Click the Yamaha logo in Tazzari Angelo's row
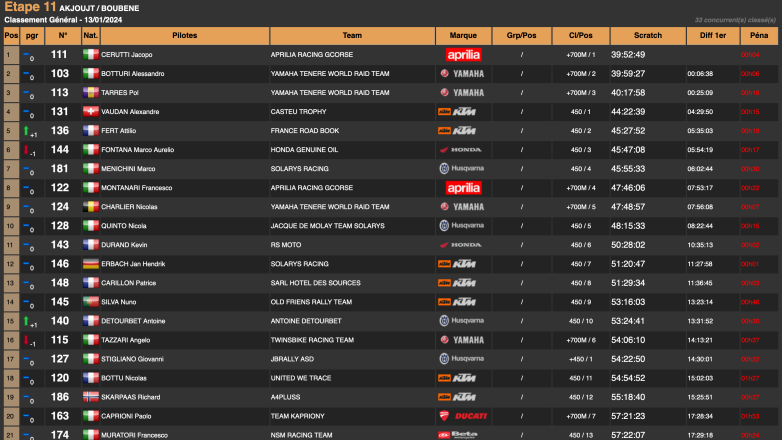 coord(462,340)
